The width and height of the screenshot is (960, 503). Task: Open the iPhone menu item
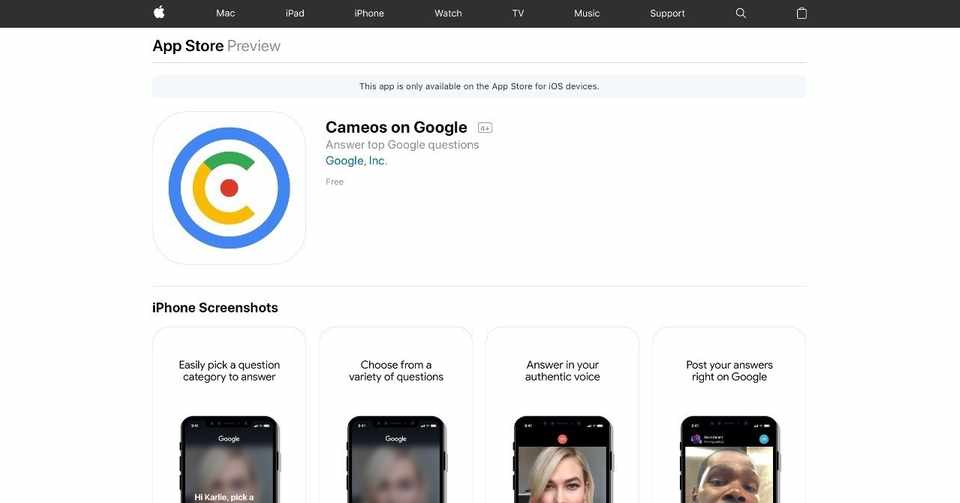(369, 13)
